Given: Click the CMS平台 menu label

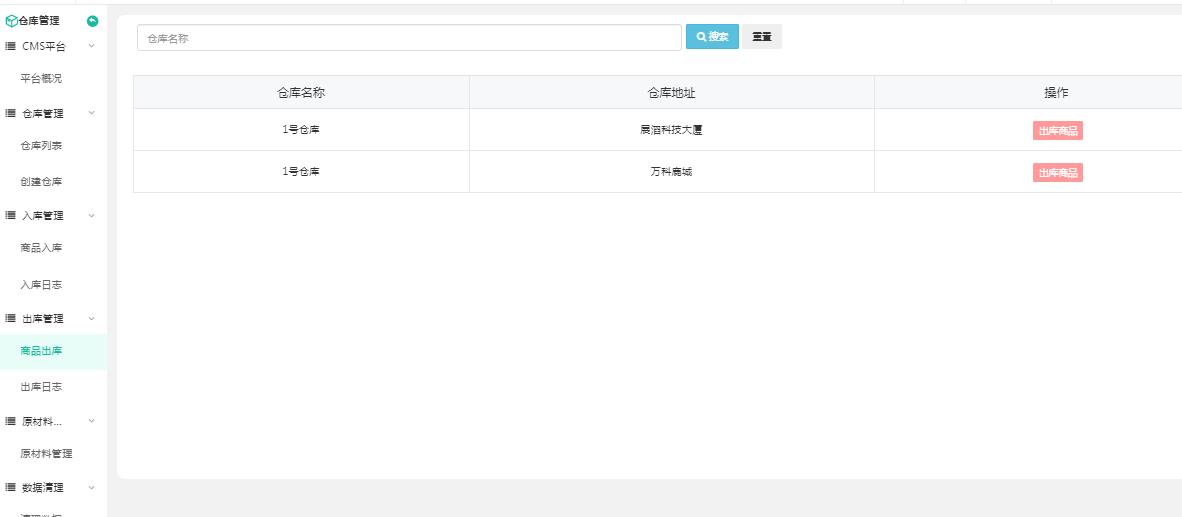Looking at the screenshot, I should coord(44,47).
